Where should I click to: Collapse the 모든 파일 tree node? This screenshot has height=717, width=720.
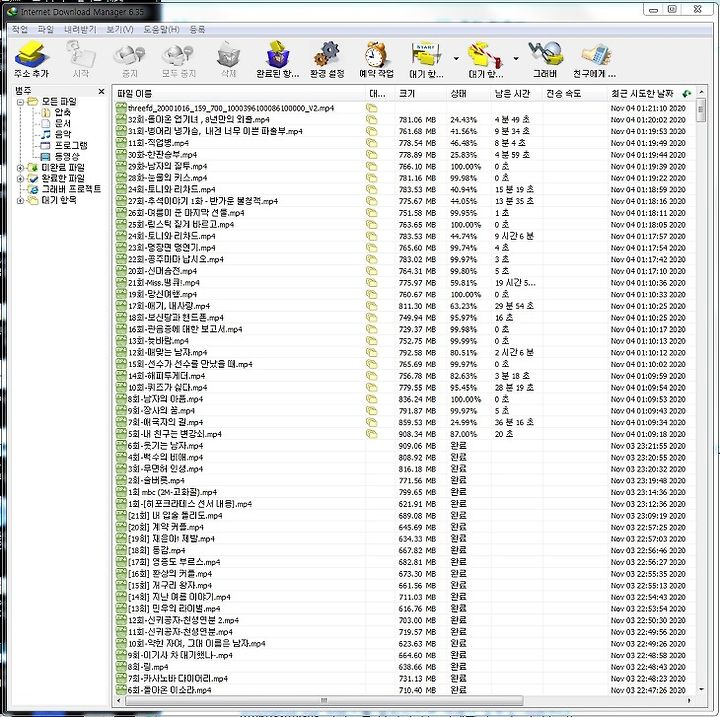pos(20,102)
